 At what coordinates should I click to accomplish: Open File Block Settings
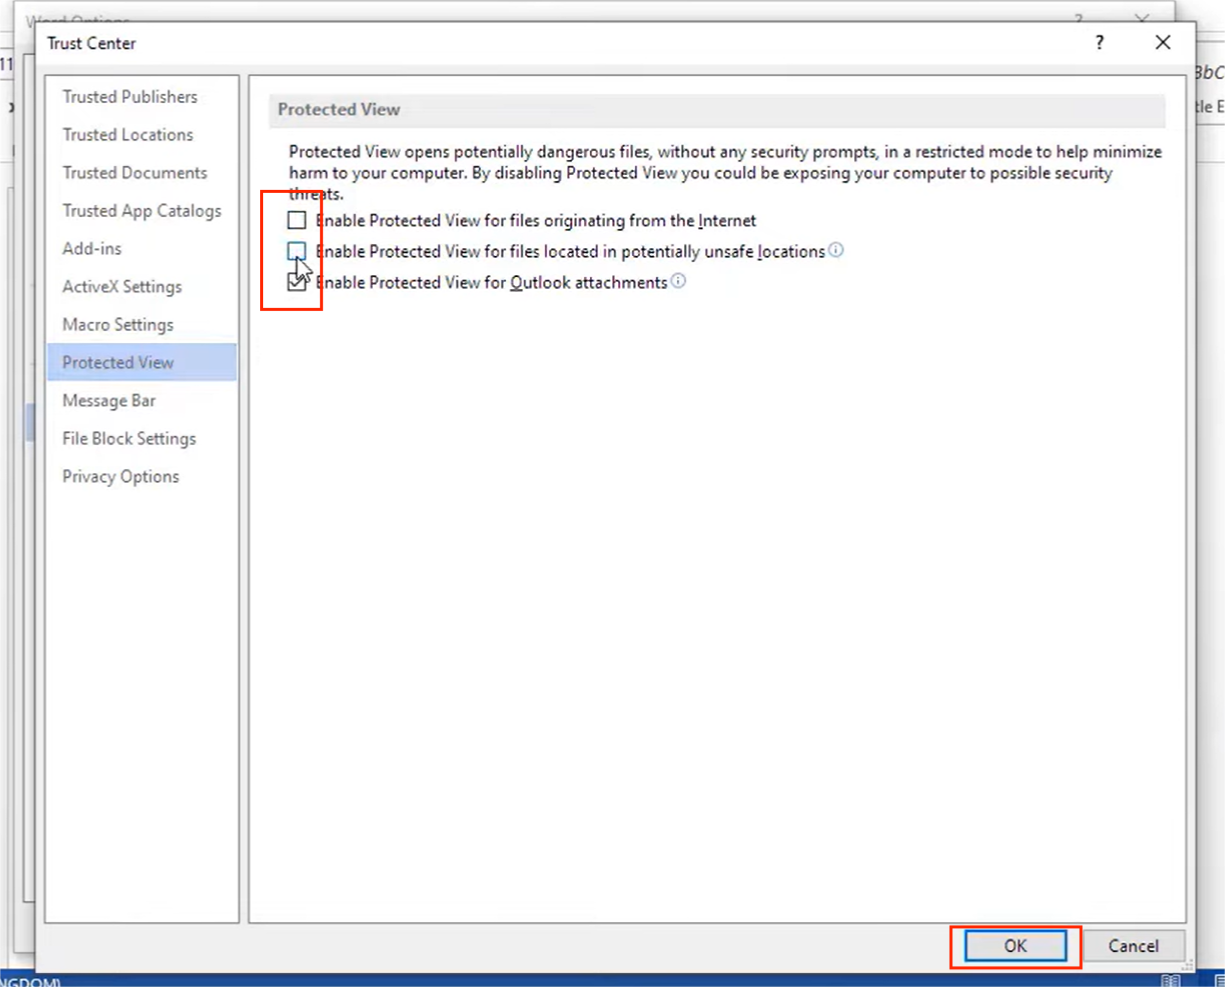[129, 438]
